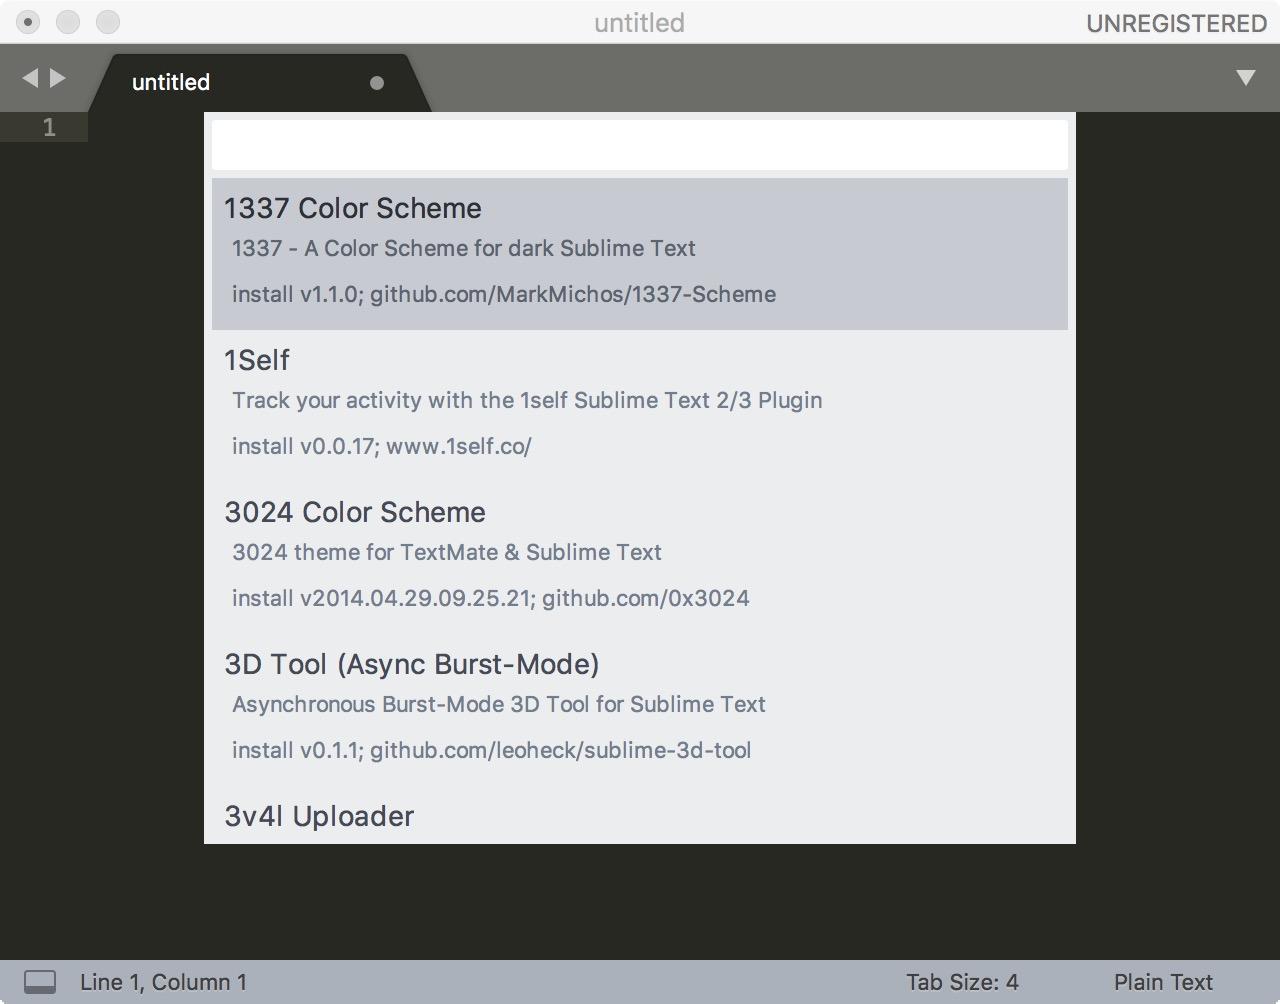Select the 3v4l Uploader package

click(318, 817)
